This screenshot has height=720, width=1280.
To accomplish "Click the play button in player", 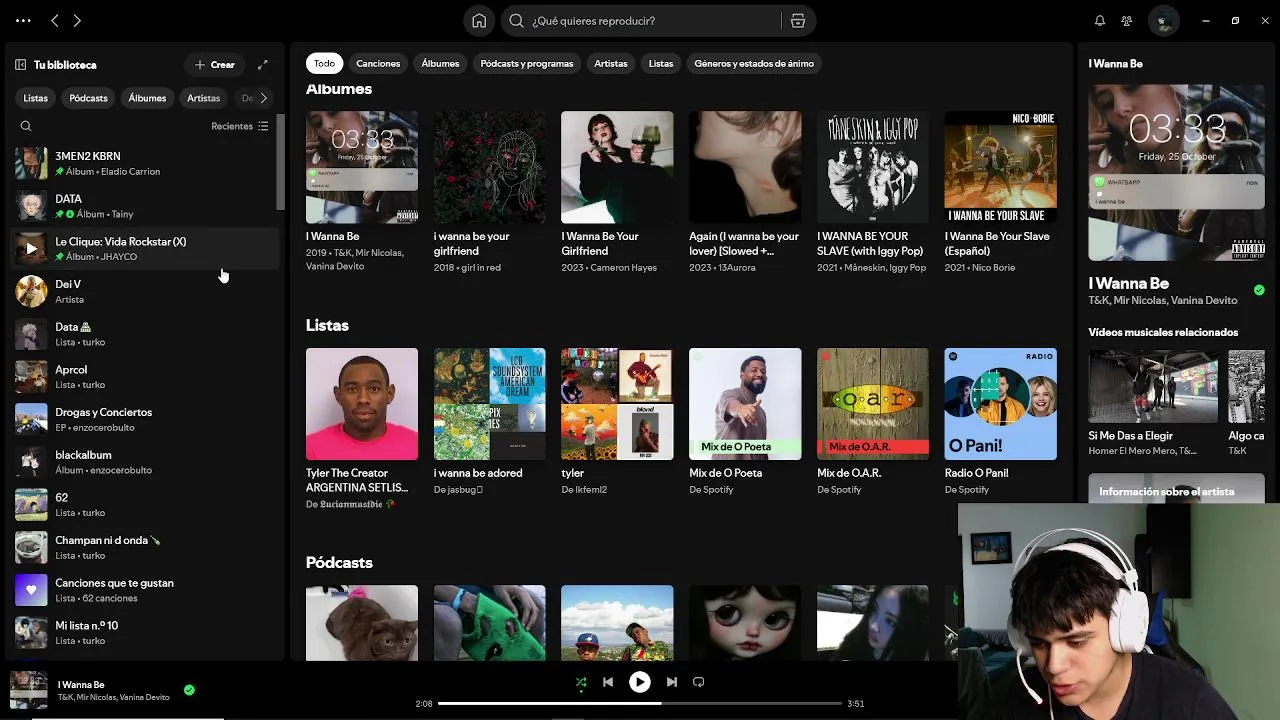I will [639, 682].
